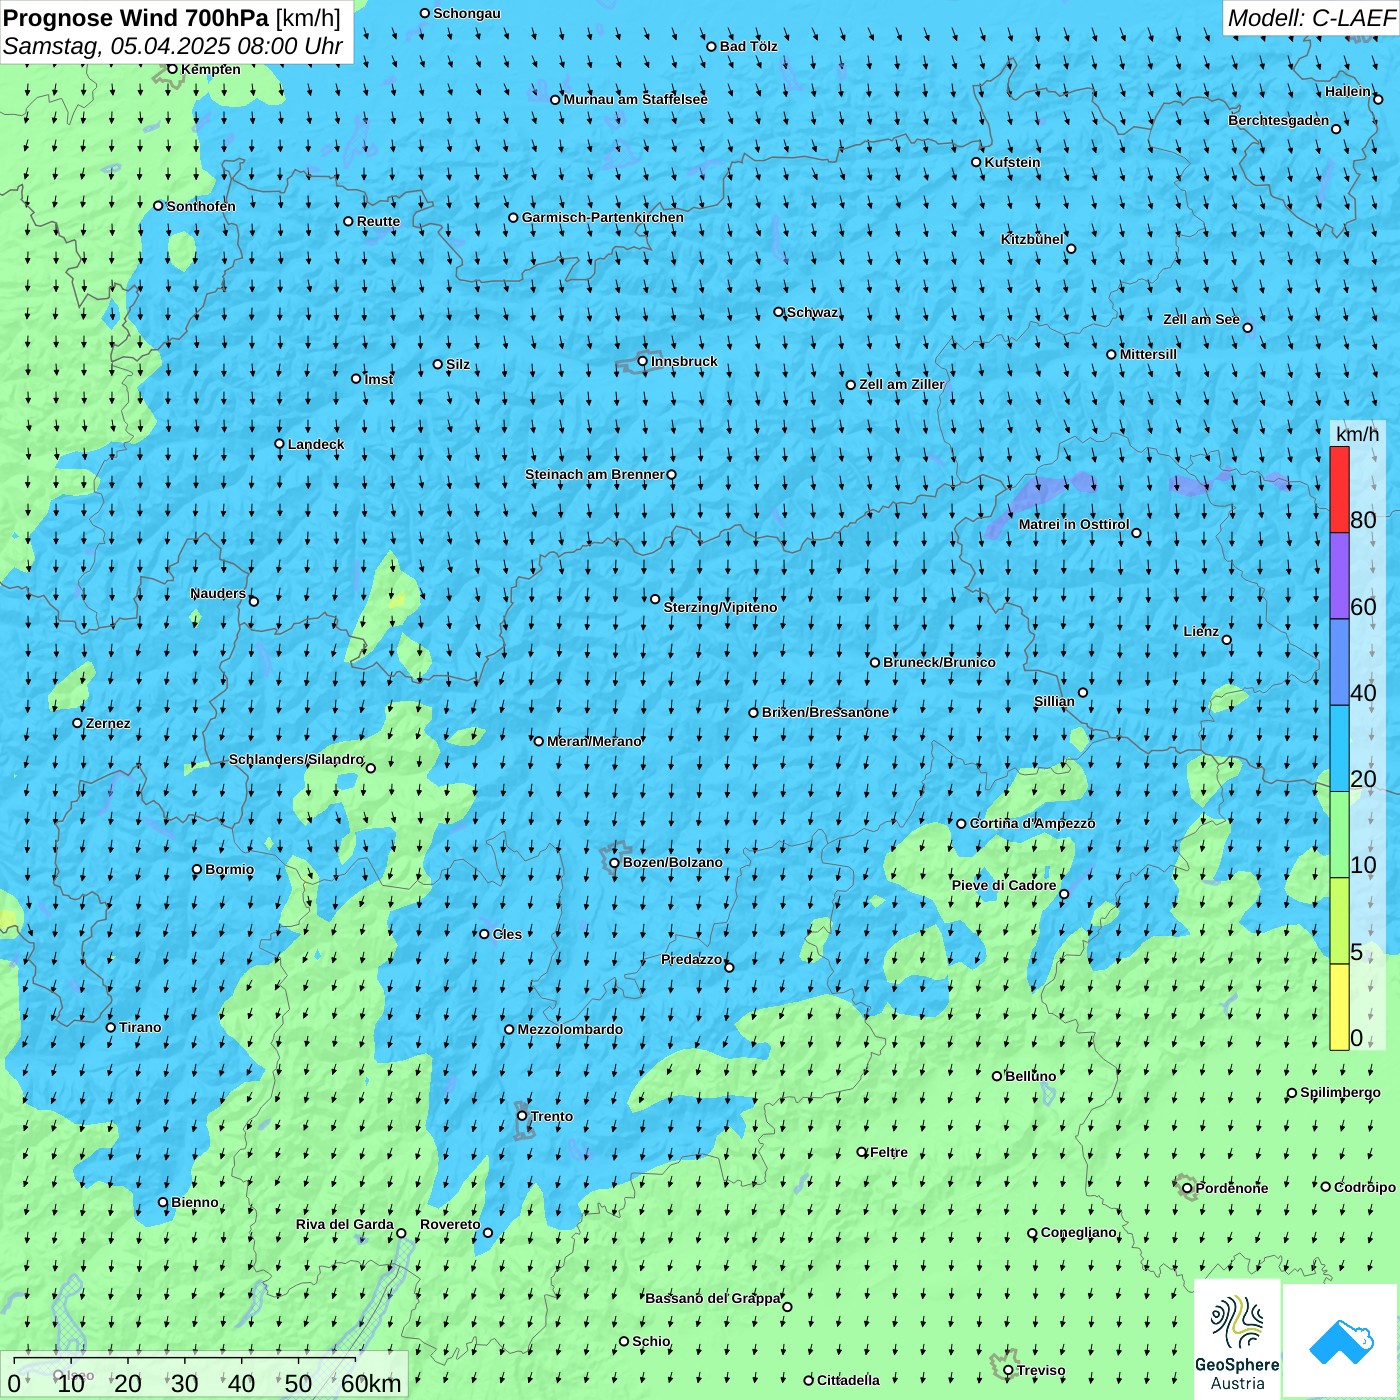Image resolution: width=1400 pixels, height=1400 pixels.
Task: Click the 'Codroipo' label
Action: (x=1365, y=1187)
